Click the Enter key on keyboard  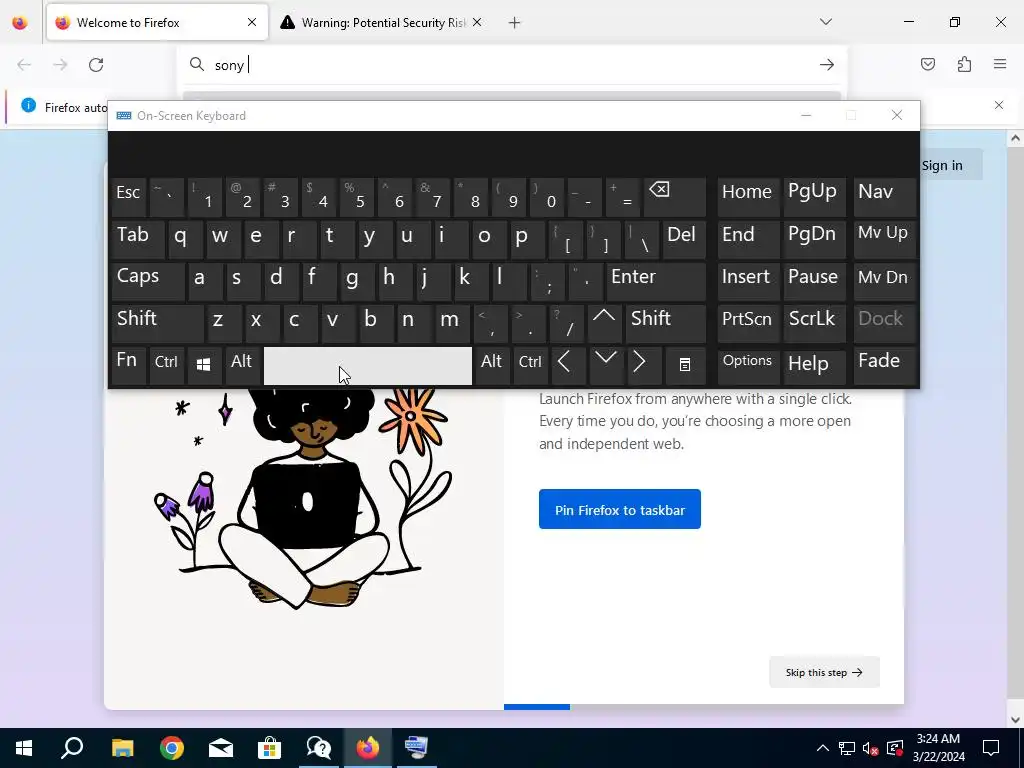pyautogui.click(x=656, y=281)
